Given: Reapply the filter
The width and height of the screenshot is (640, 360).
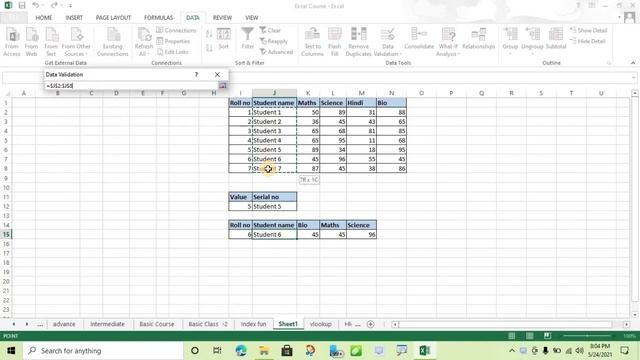Looking at the screenshot, I should (x=274, y=41).
